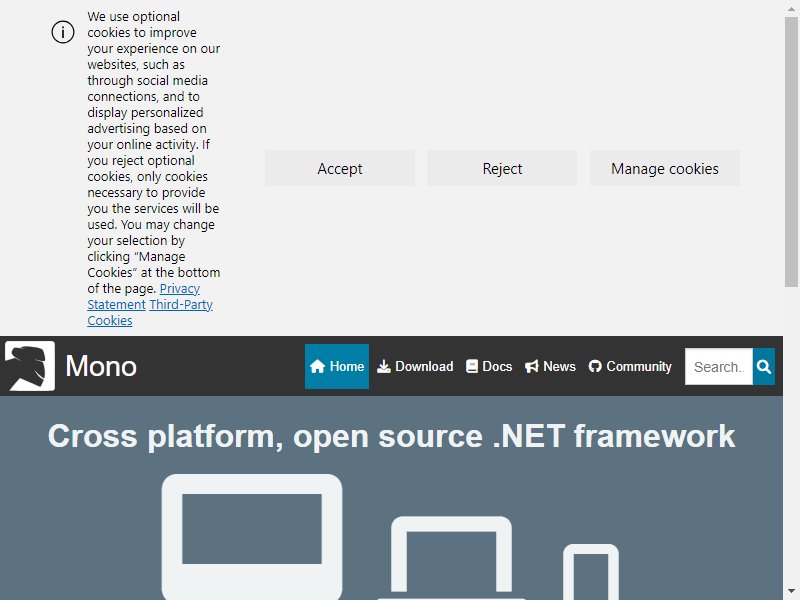800x600 pixels.
Task: Go to the Home nav item
Action: point(337,366)
